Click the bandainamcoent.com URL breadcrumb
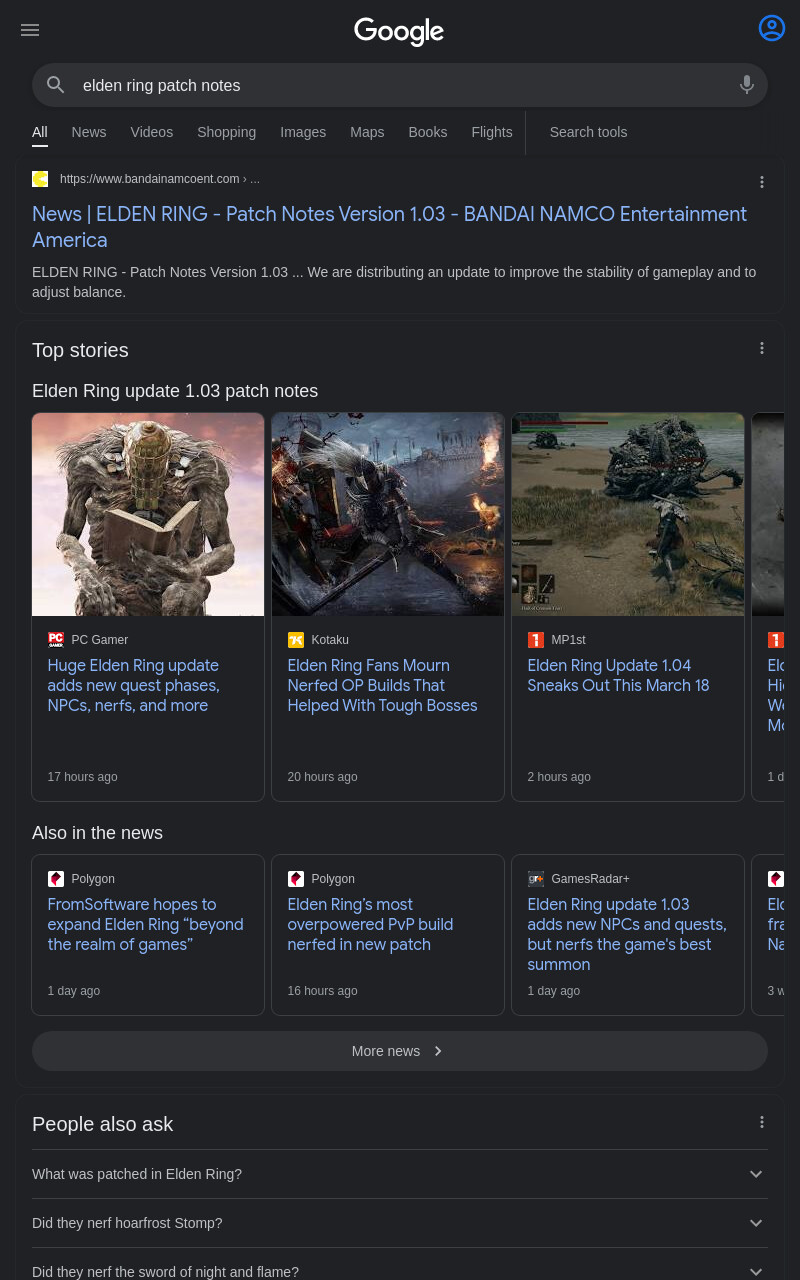 [160, 179]
